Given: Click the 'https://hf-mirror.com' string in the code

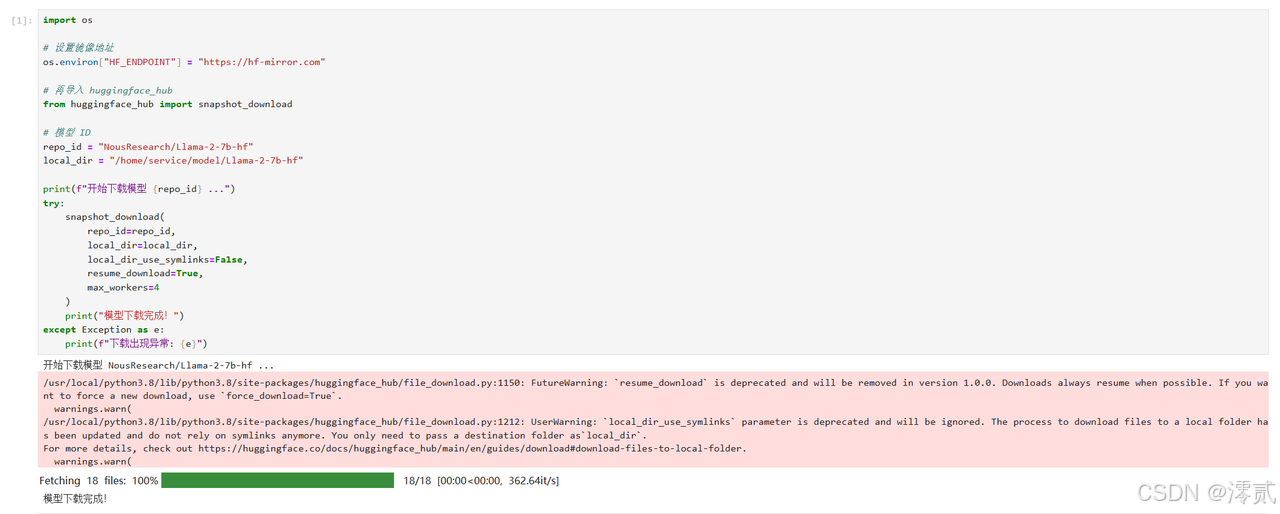Looking at the screenshot, I should coord(262,62).
